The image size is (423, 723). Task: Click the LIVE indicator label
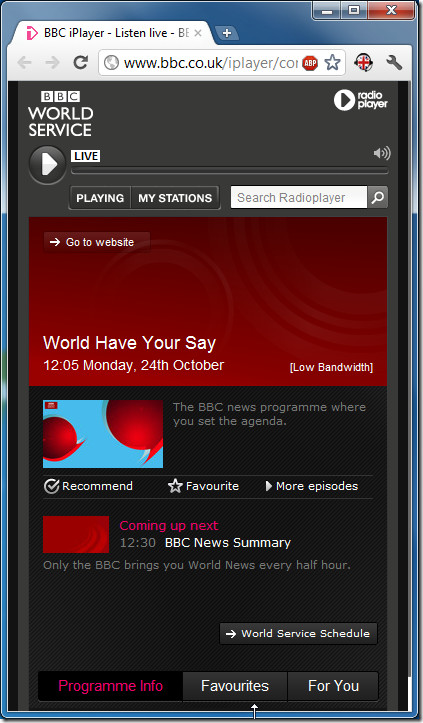86,156
